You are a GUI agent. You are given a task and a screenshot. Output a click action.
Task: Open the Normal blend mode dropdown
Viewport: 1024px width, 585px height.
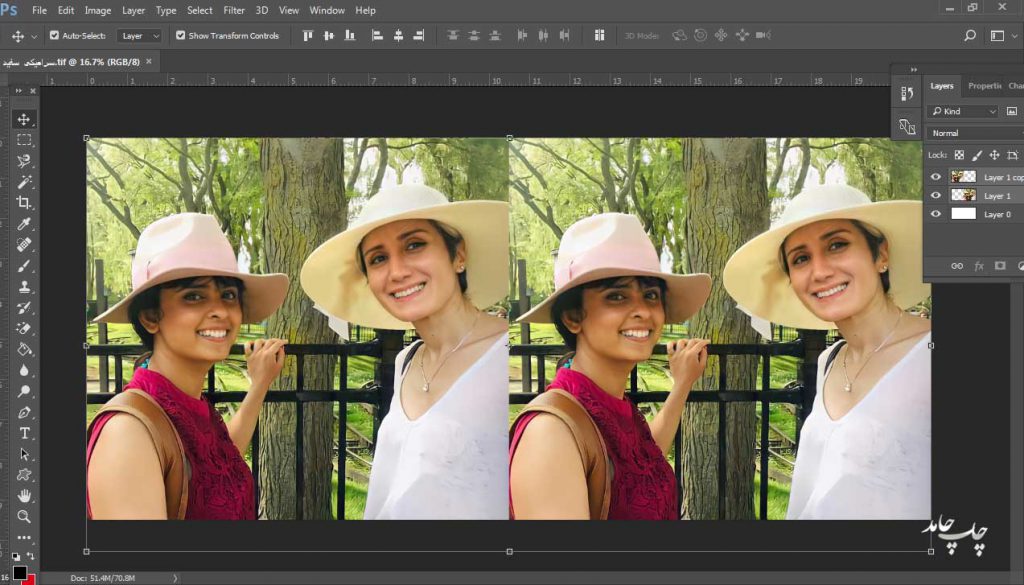click(x=976, y=133)
